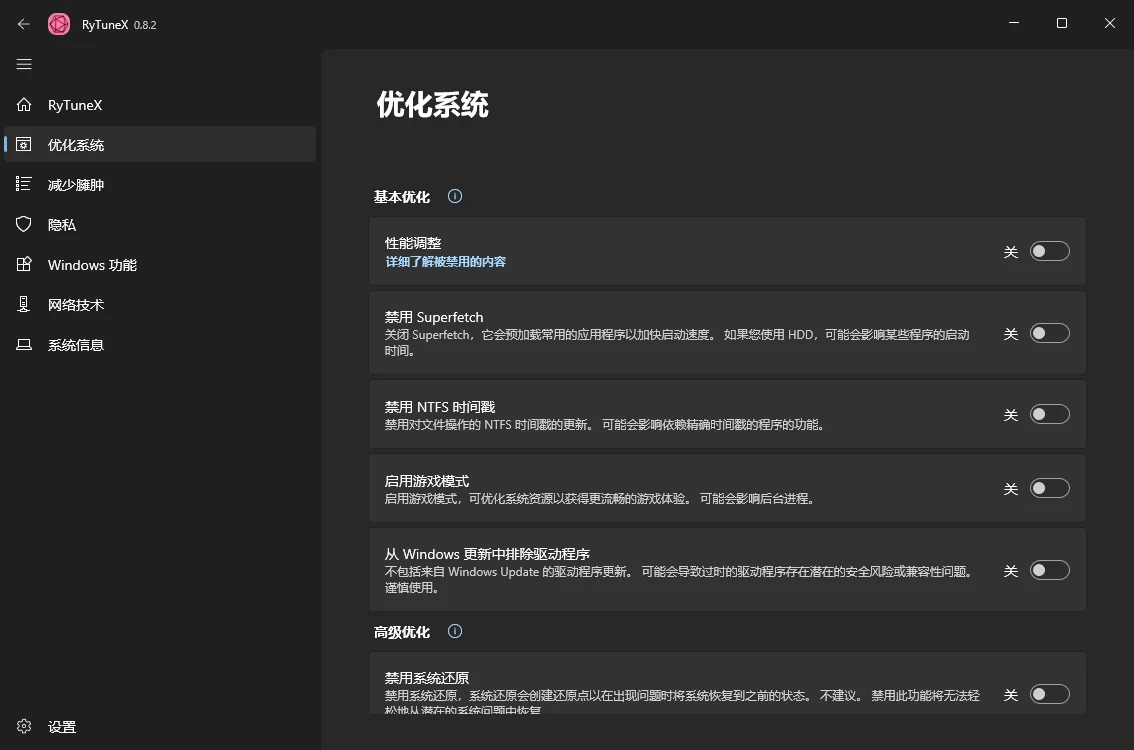Click the info icon next to 基本优化
The height and width of the screenshot is (750, 1134).
pyautogui.click(x=455, y=196)
